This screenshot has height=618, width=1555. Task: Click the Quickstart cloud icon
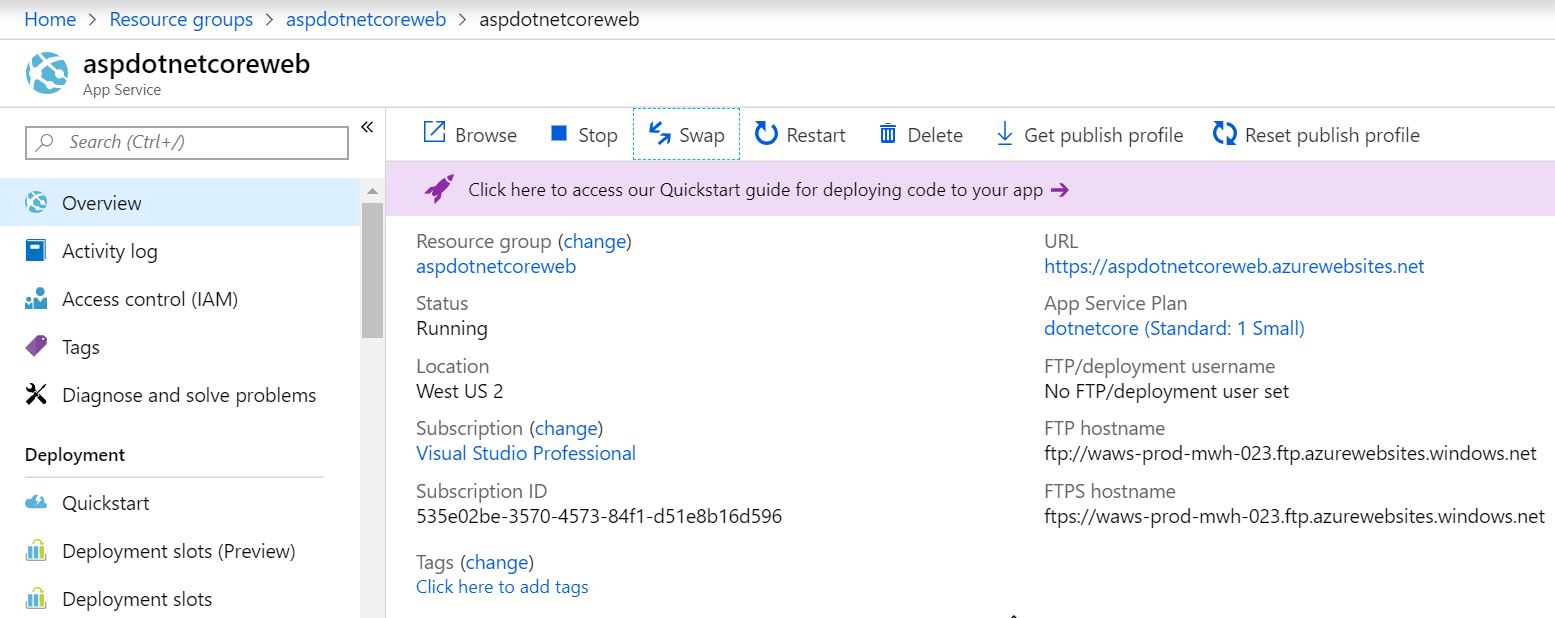pos(36,503)
